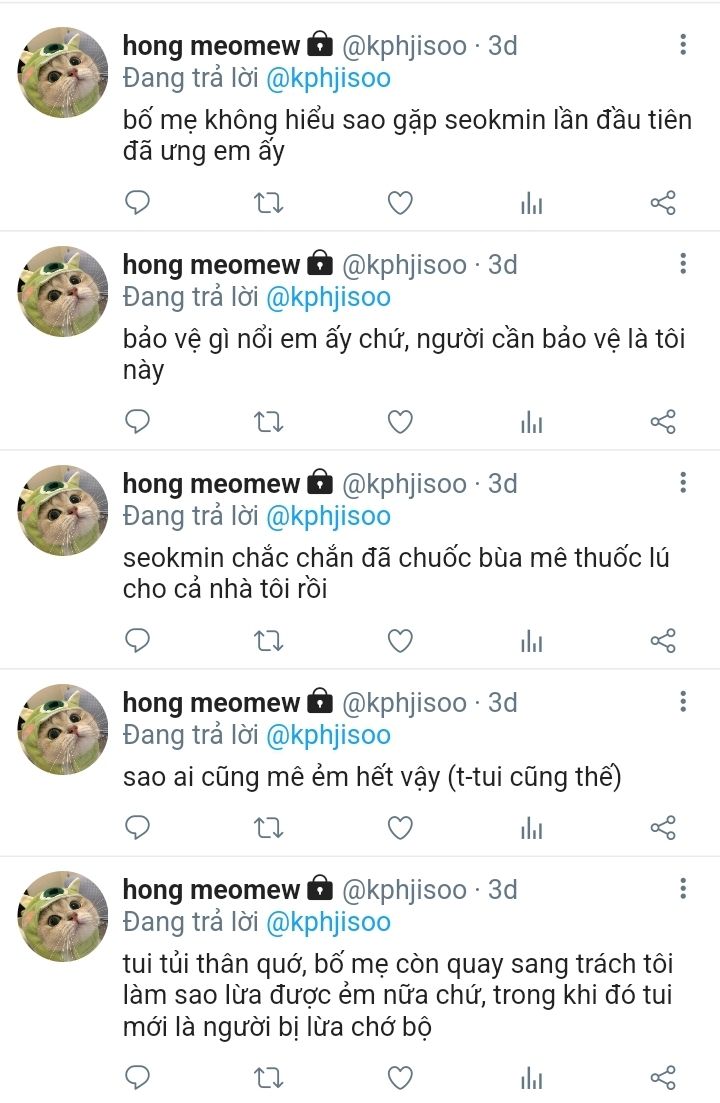Open 'hong meomew' profile name on last tweet
This screenshot has width=720, height=1103.
(x=211, y=889)
